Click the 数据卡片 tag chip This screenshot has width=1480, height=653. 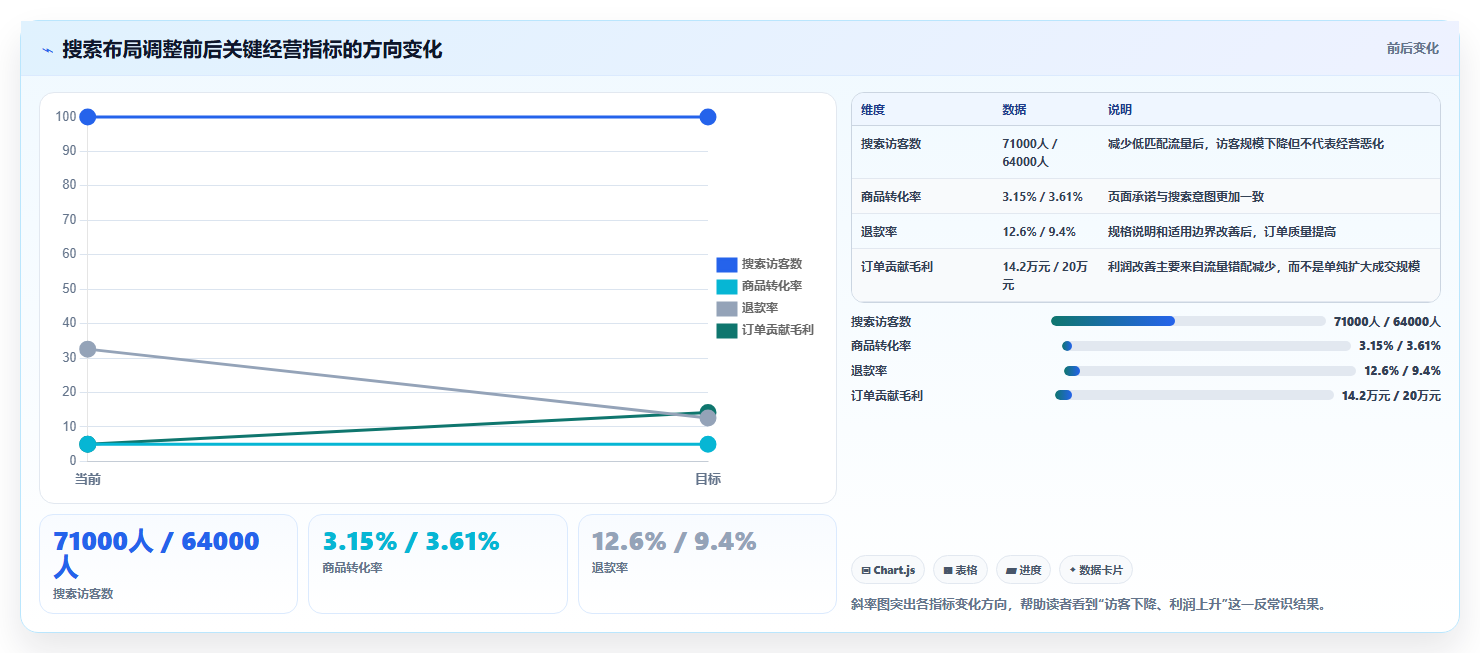point(1095,570)
